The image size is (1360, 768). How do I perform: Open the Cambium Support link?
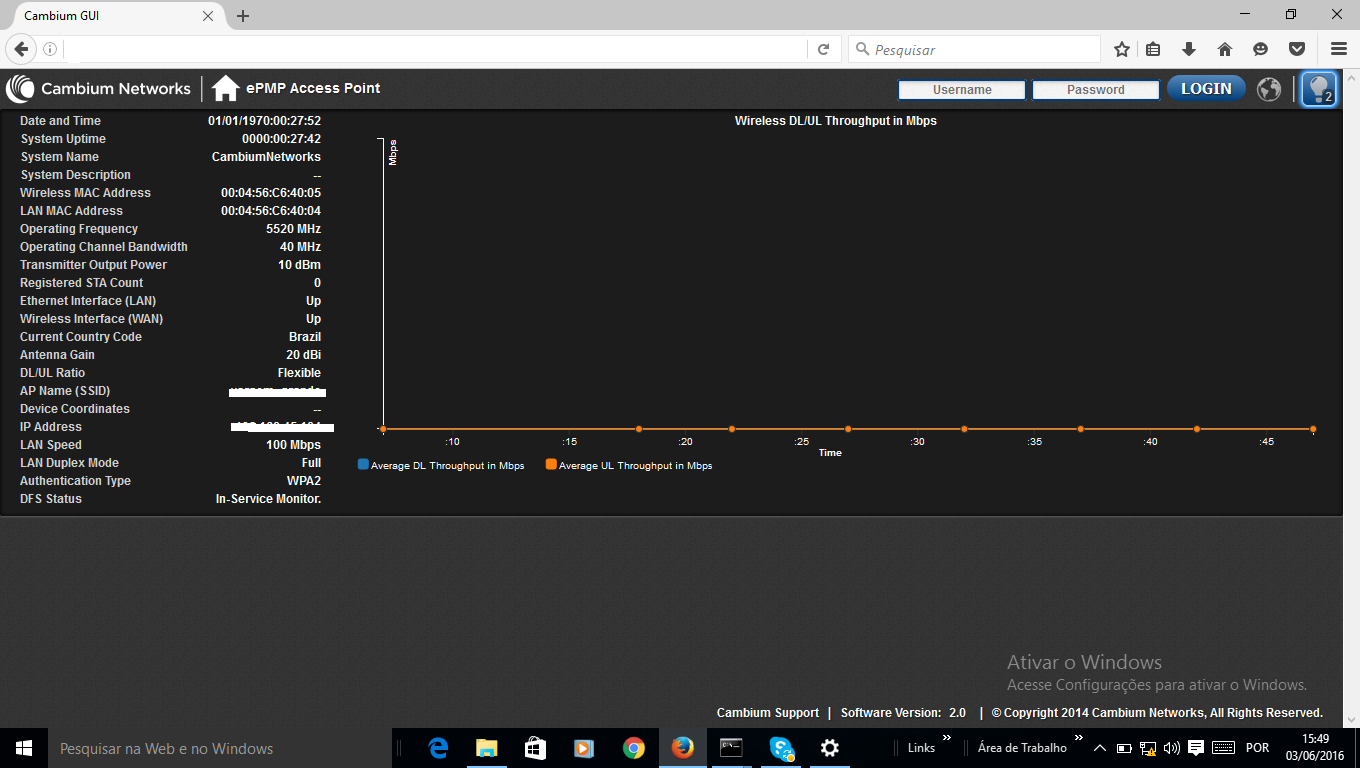tap(768, 713)
